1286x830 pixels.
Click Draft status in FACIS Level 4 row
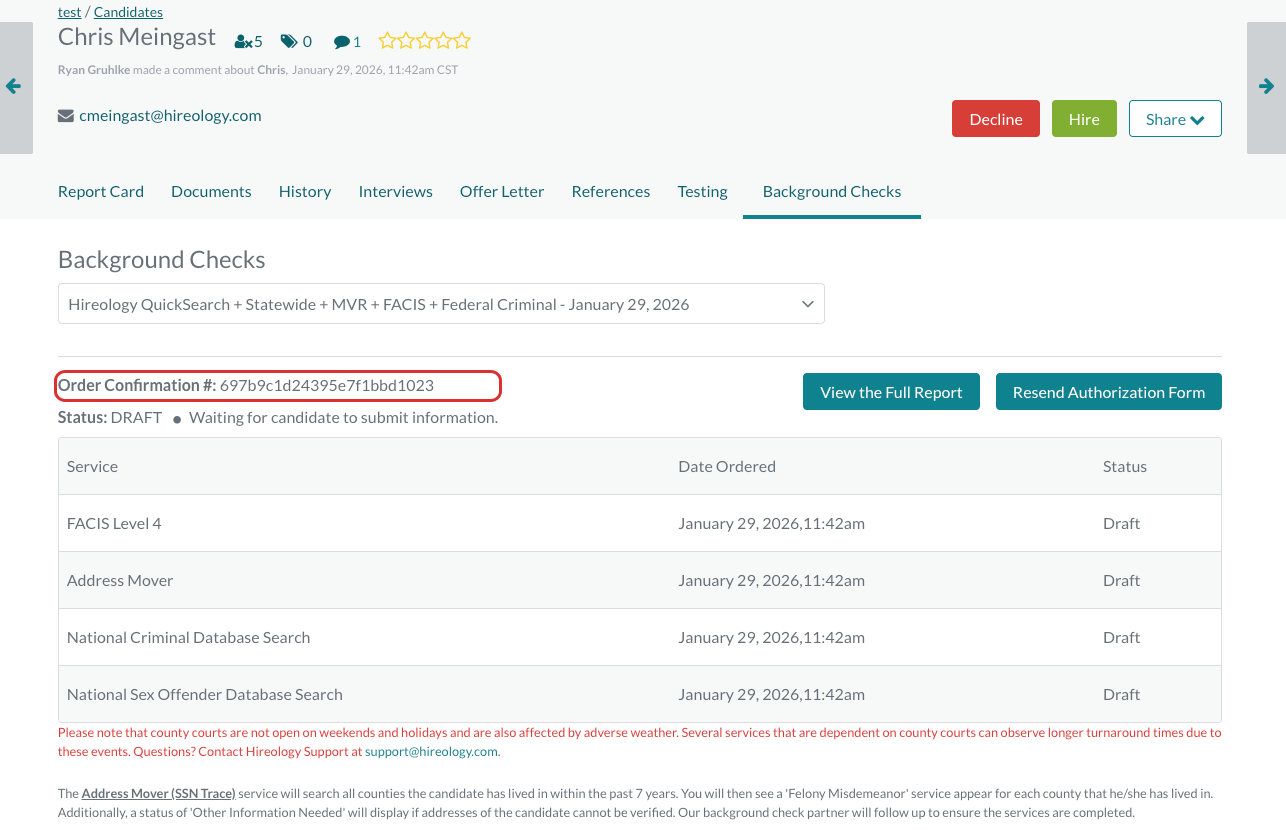click(1122, 523)
